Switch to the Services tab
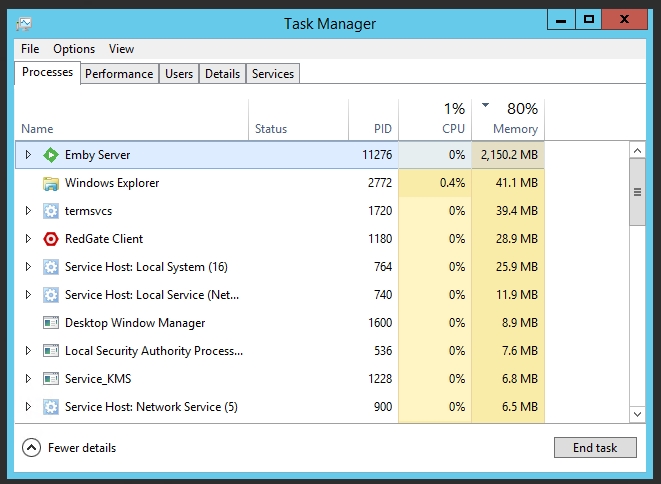The height and width of the screenshot is (484, 661). click(273, 73)
